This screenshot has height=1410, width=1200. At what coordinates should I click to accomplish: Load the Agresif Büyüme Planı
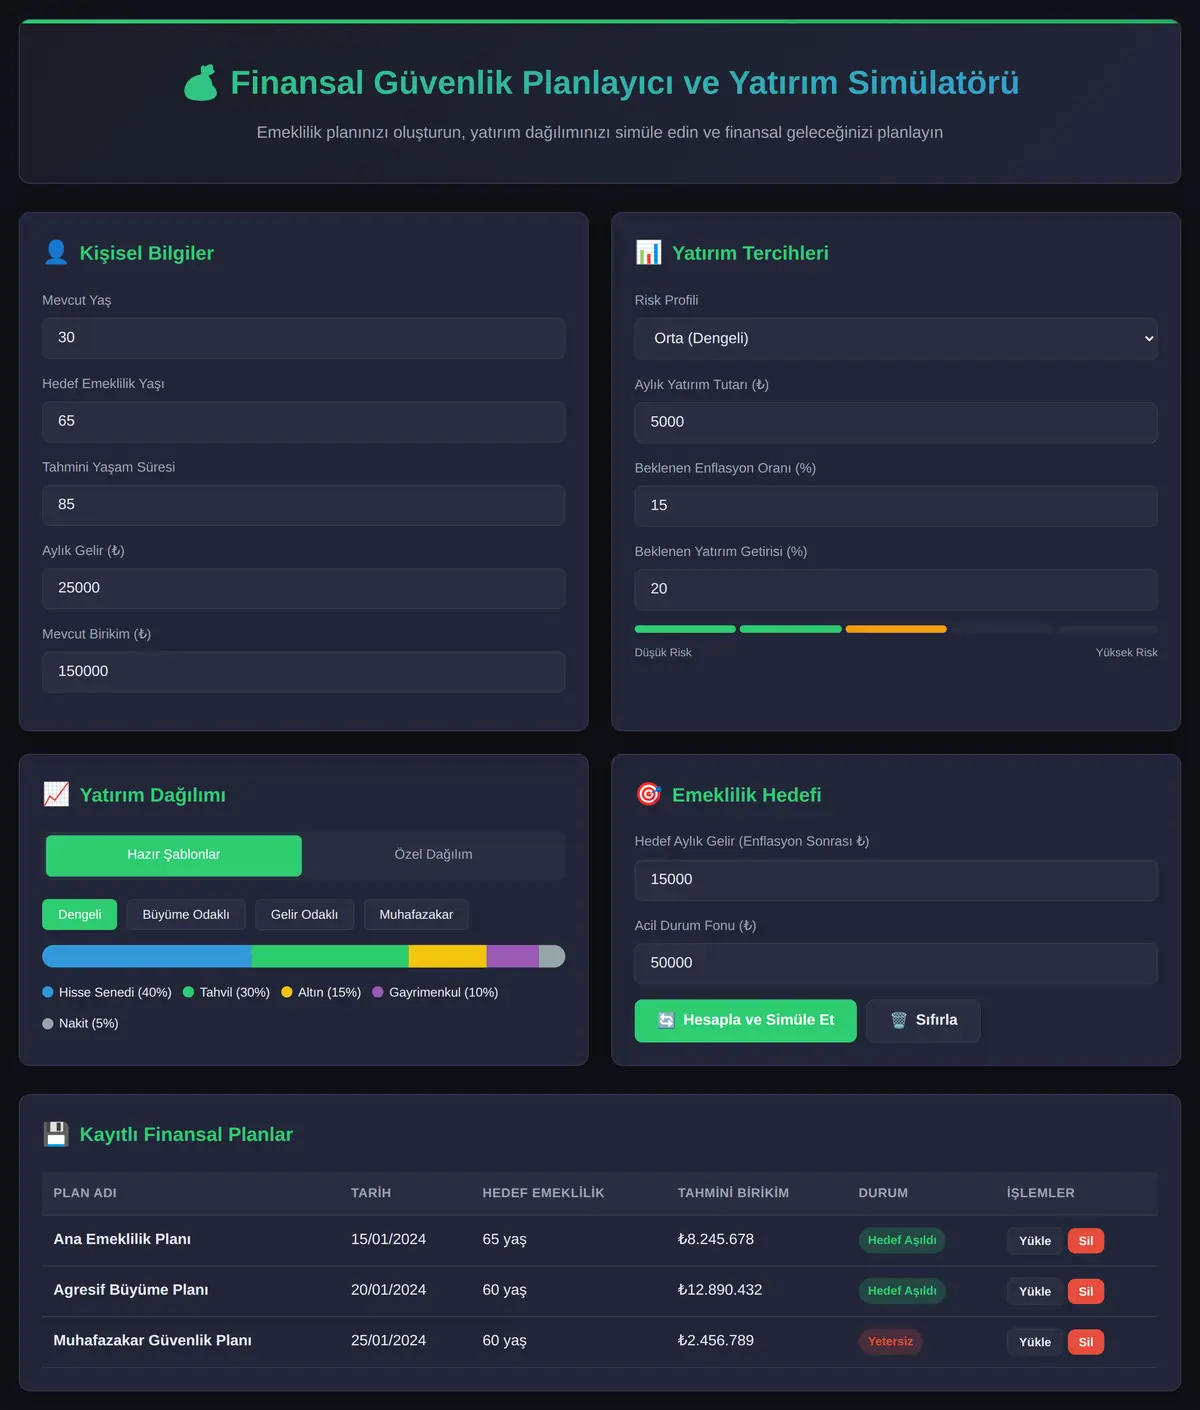1035,1292
